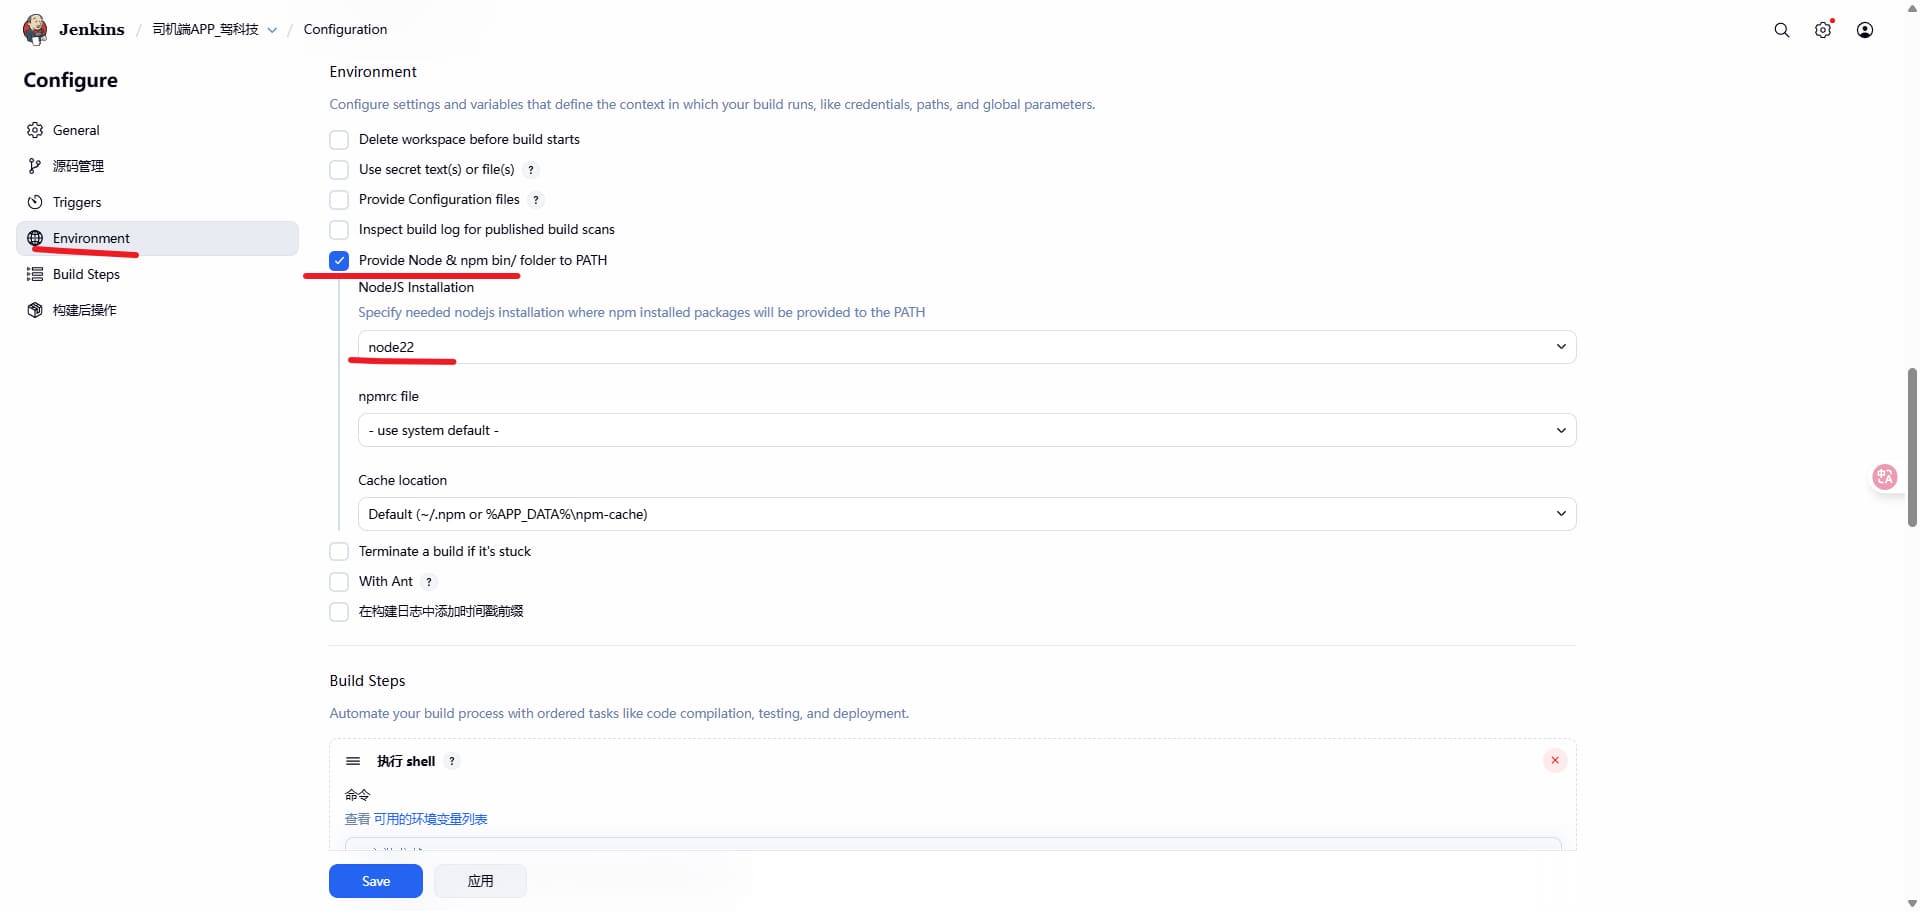Click help icon next to With Ant
Screen dimensions: 1920x911
click(x=429, y=582)
